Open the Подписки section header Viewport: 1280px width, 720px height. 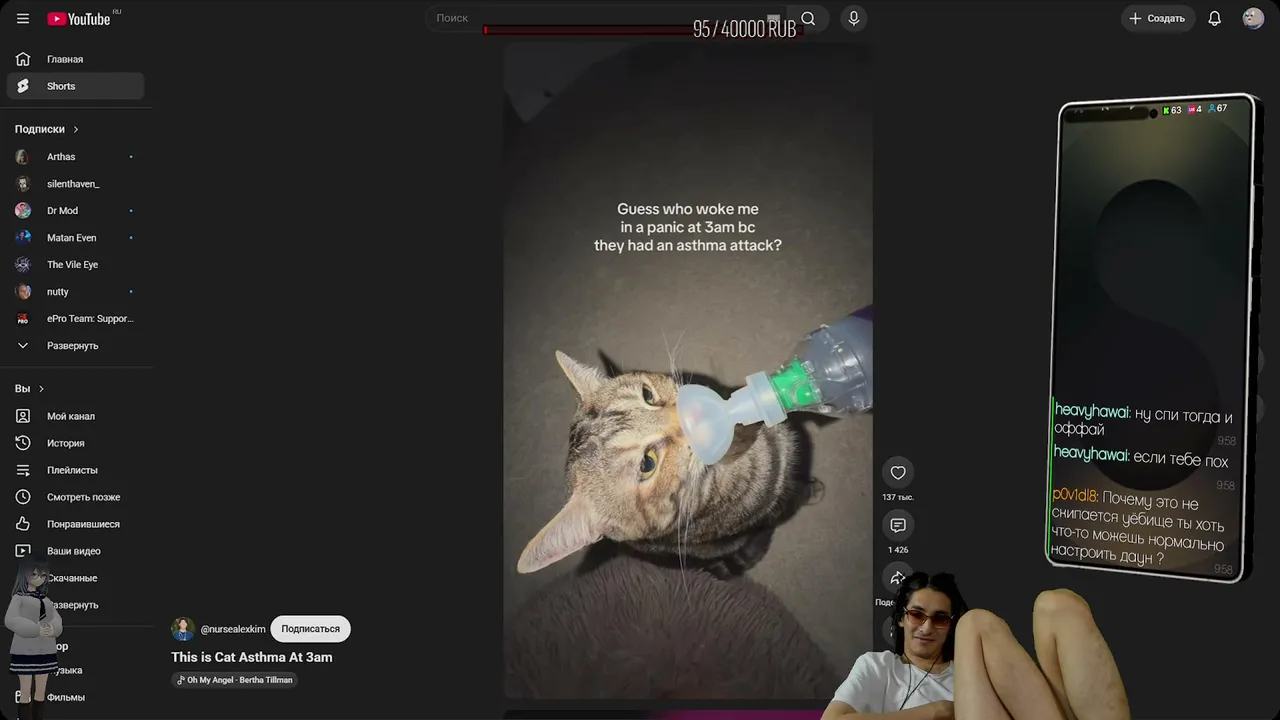click(47, 129)
